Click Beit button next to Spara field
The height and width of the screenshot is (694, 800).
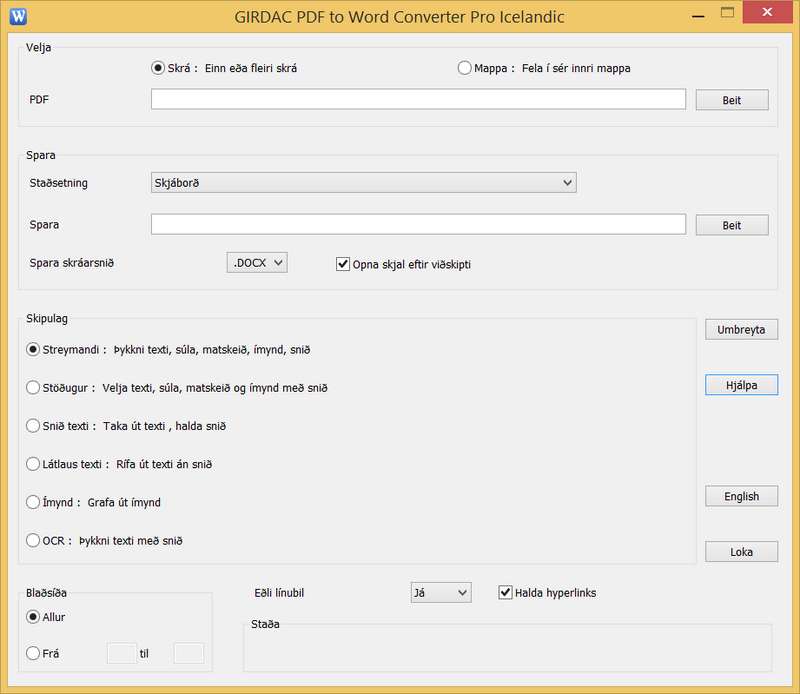coord(732,225)
